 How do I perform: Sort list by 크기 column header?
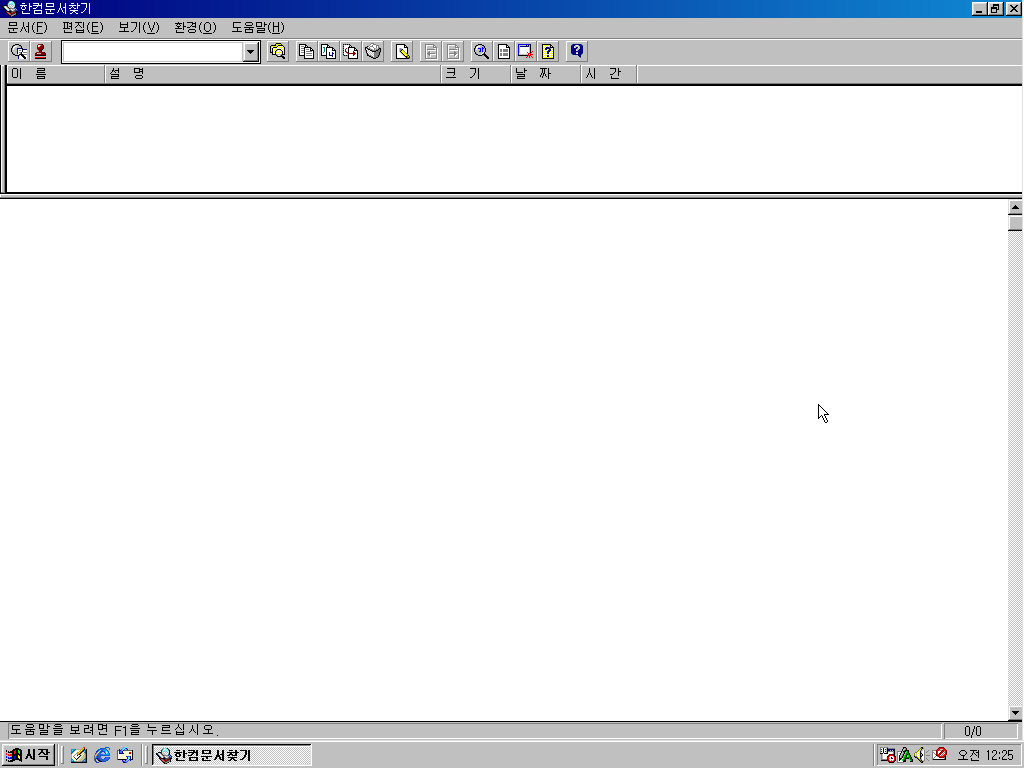[476, 74]
